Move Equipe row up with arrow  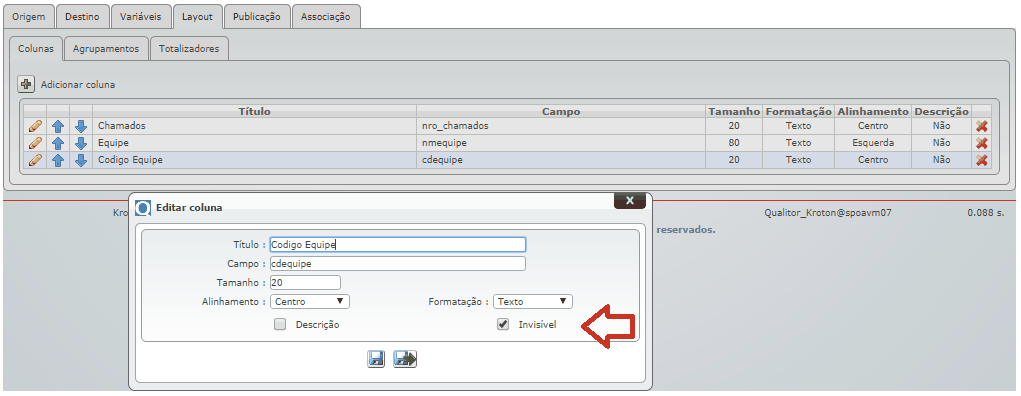tap(58, 143)
